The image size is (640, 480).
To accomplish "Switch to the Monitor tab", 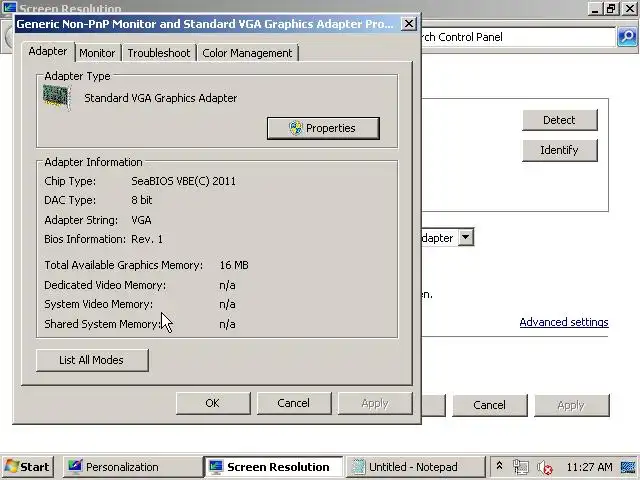I will tap(97, 53).
